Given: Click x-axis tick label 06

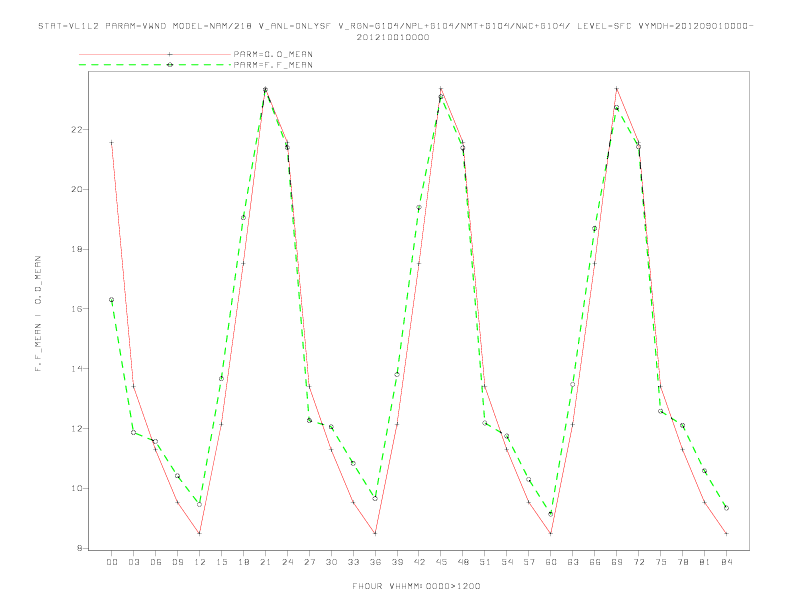Looking at the screenshot, I should [x=156, y=562].
